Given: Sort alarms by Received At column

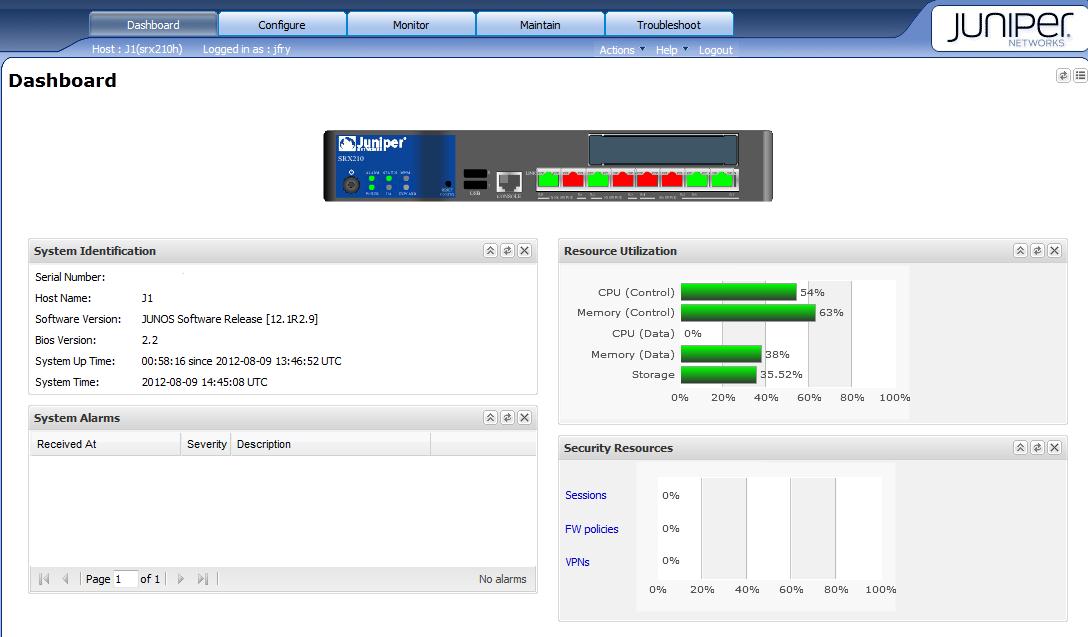Looking at the screenshot, I should [x=105, y=444].
